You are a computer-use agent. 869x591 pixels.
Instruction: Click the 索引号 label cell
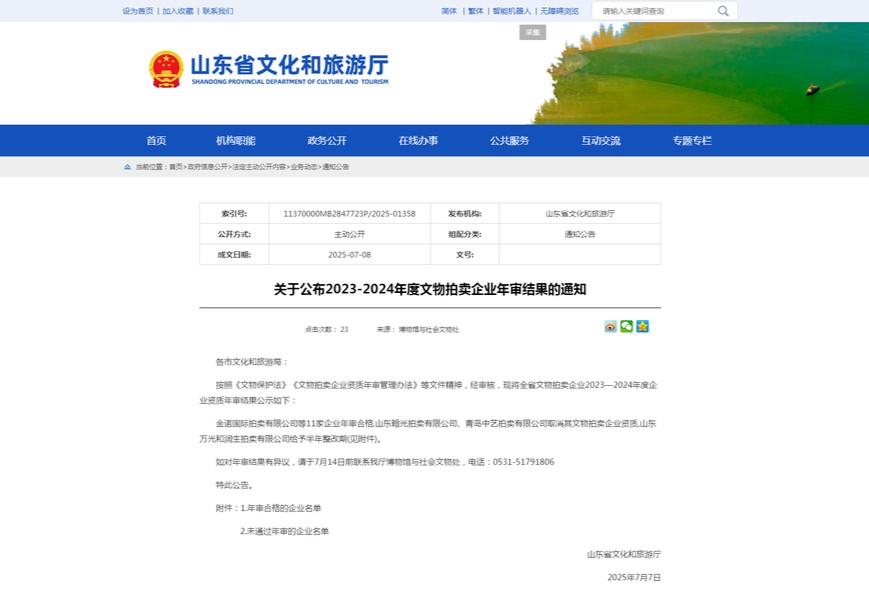click(234, 213)
